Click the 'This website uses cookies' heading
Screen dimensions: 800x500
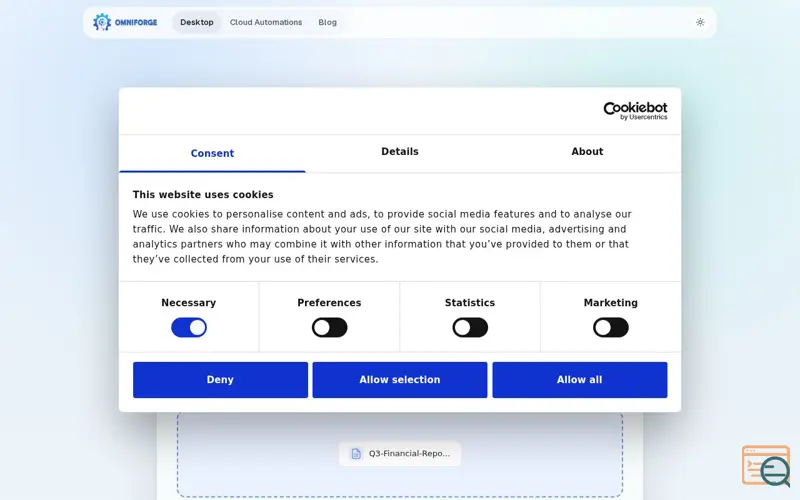[203, 195]
